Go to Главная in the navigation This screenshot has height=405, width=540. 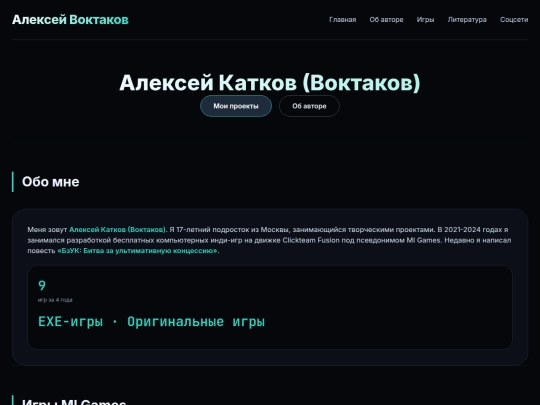pos(342,20)
